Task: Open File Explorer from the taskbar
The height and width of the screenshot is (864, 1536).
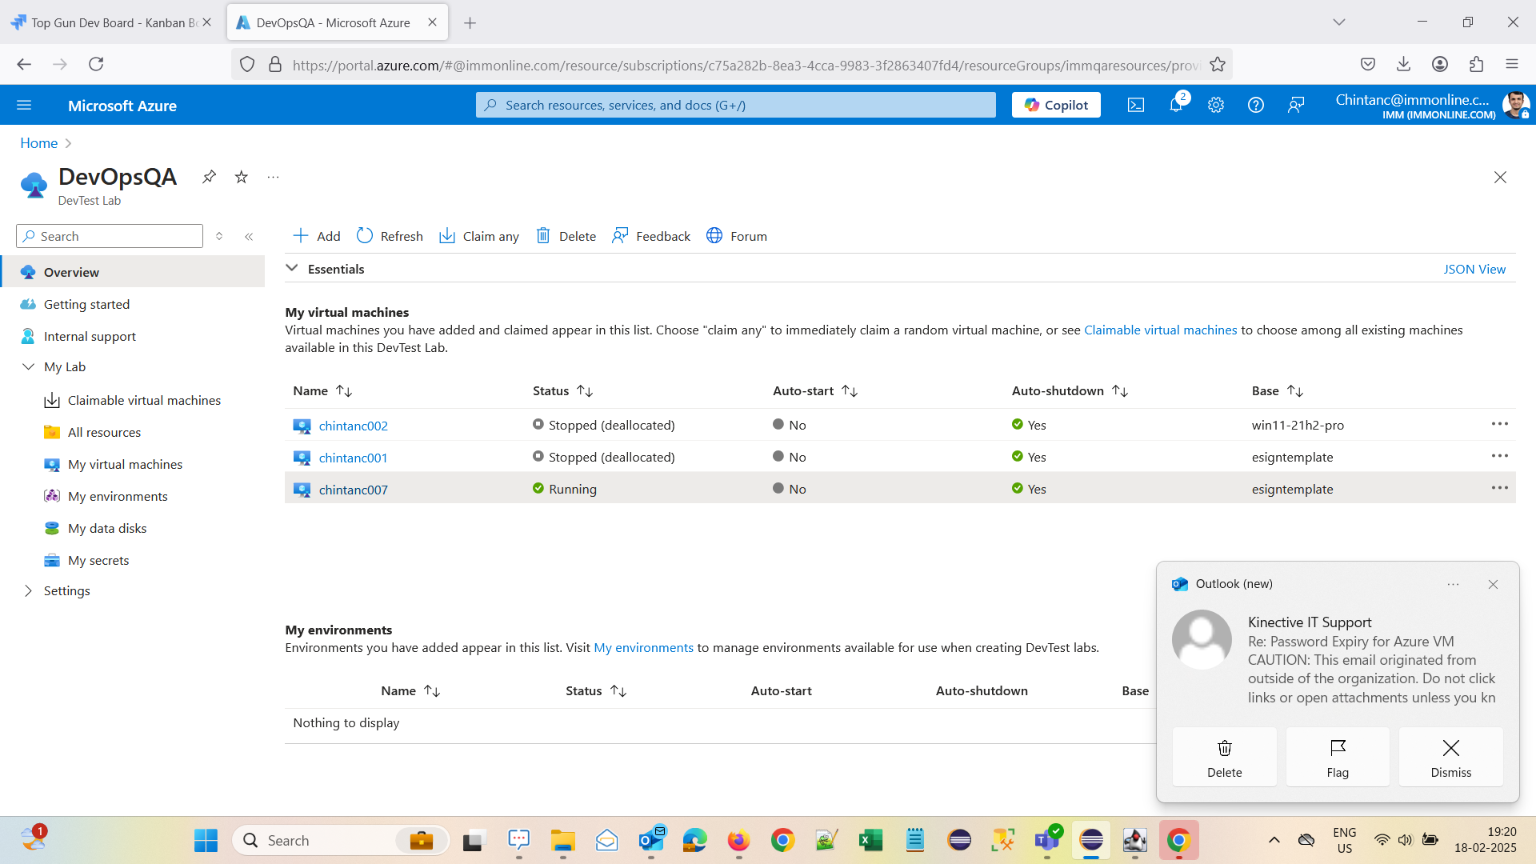Action: pyautogui.click(x=563, y=840)
